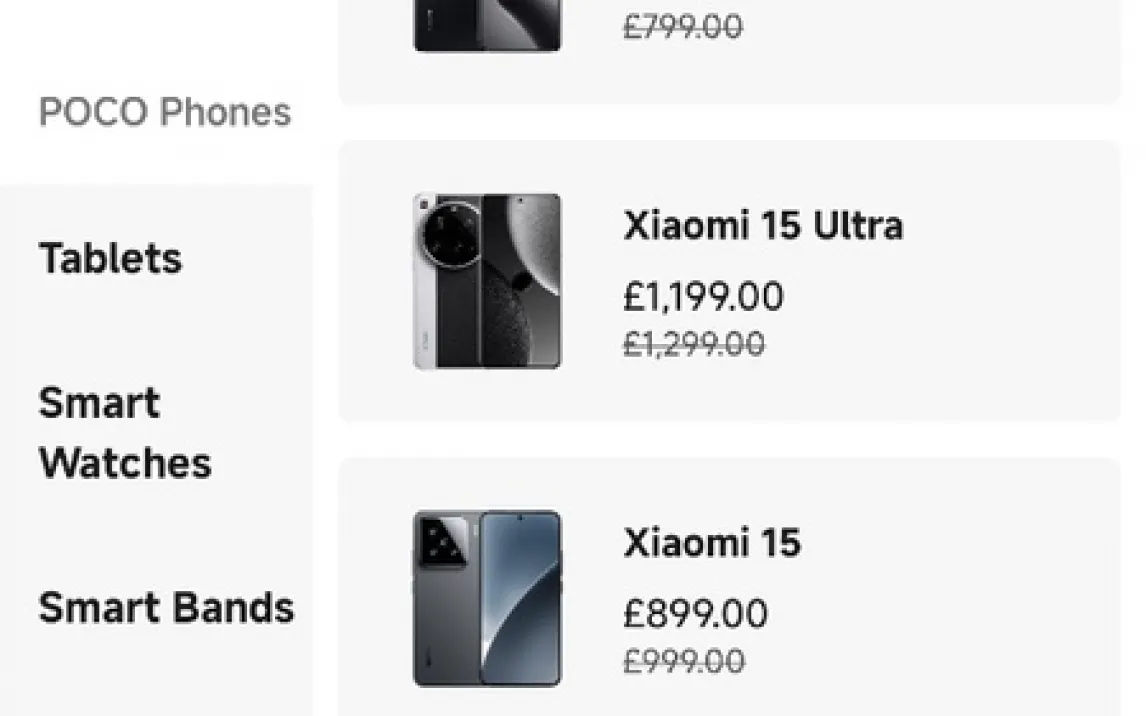Switch to the Smart Bands category

(166, 607)
